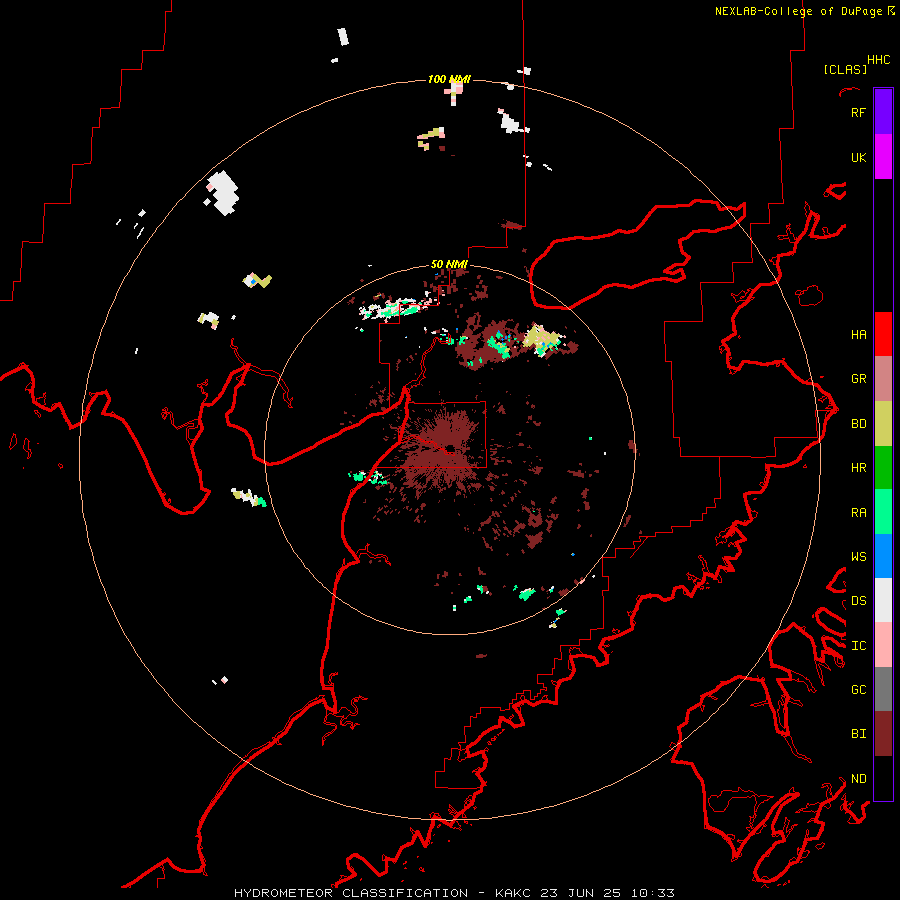
Task: Select the BD yellow legend swatch
Action: pos(883,424)
